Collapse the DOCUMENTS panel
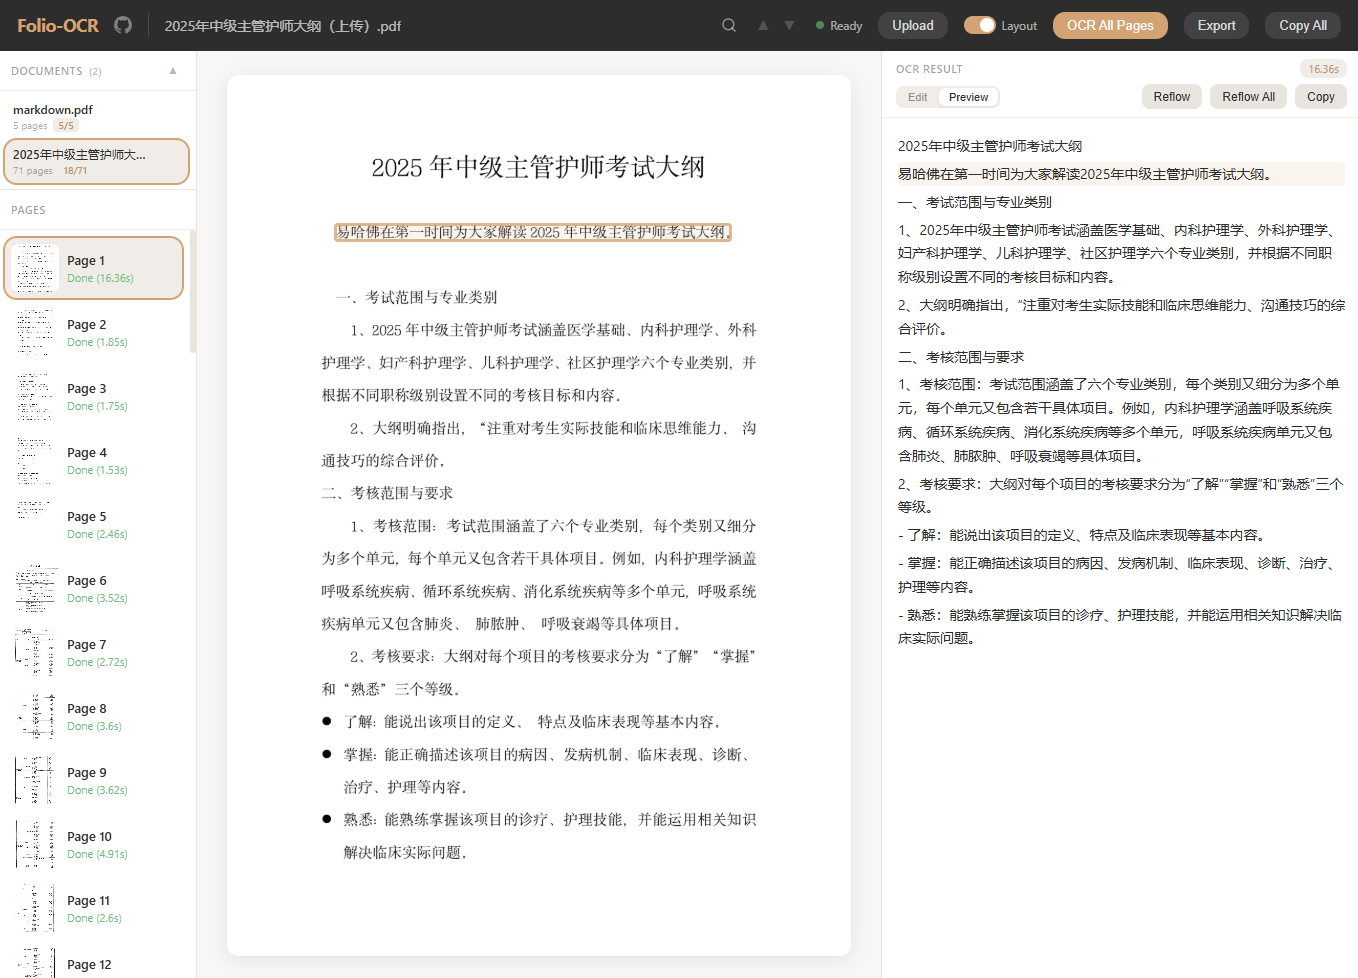The width and height of the screenshot is (1358, 978). point(172,70)
